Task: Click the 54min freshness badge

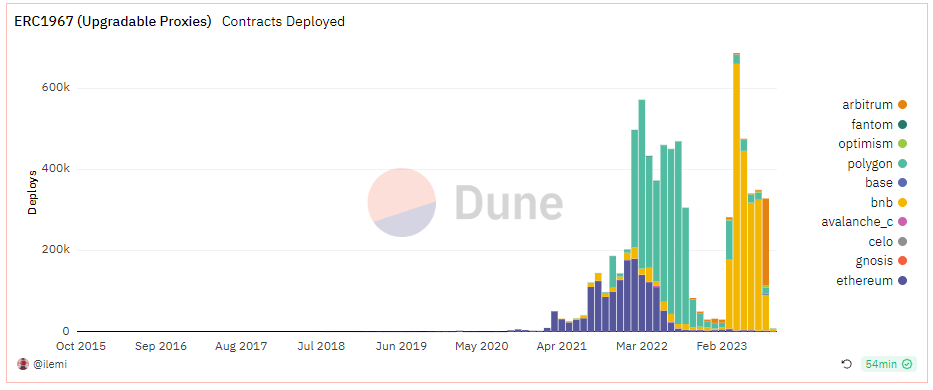Action: pos(888,364)
